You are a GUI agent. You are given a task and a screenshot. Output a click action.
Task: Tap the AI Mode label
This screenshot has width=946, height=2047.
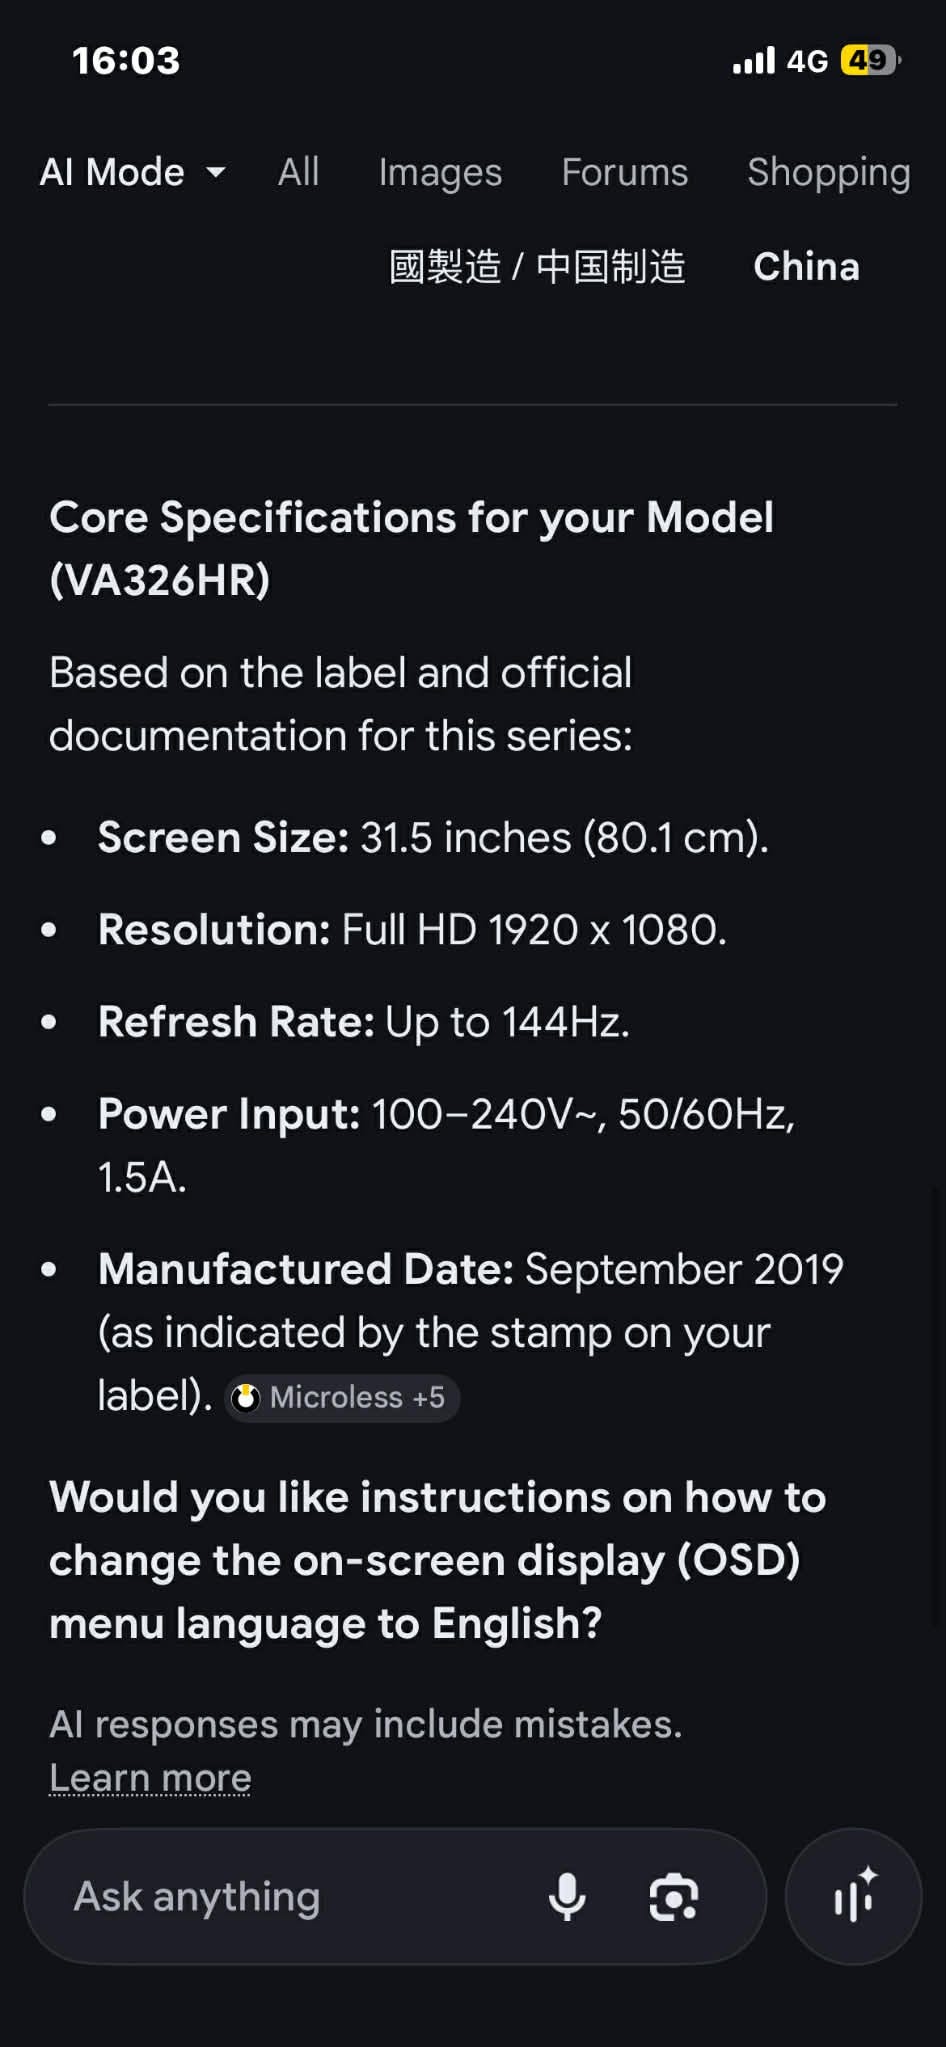(x=112, y=172)
